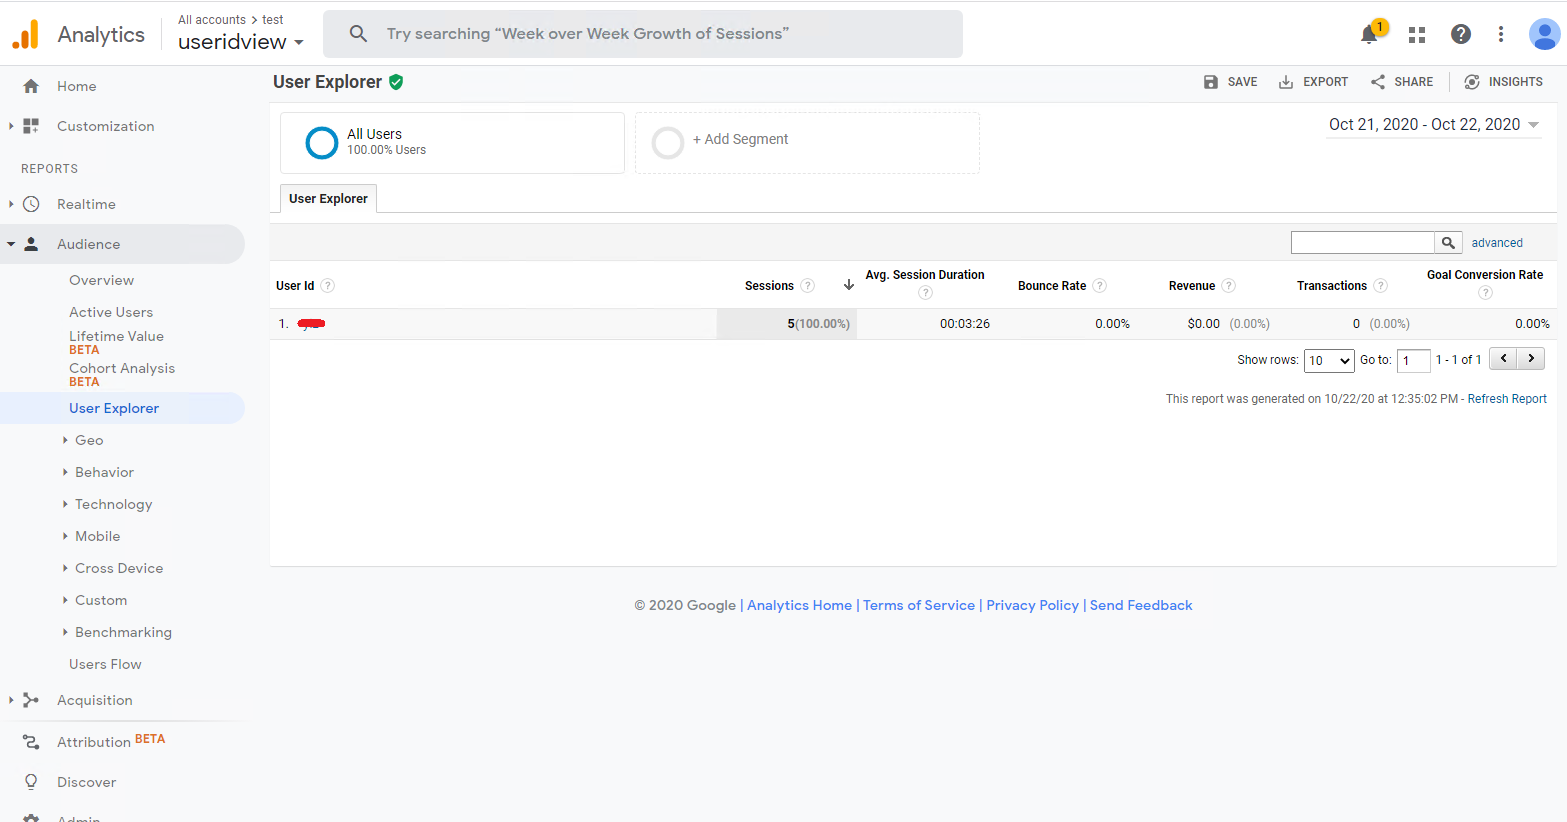Show help for Sessions column
The height and width of the screenshot is (822, 1567).
coord(808,286)
